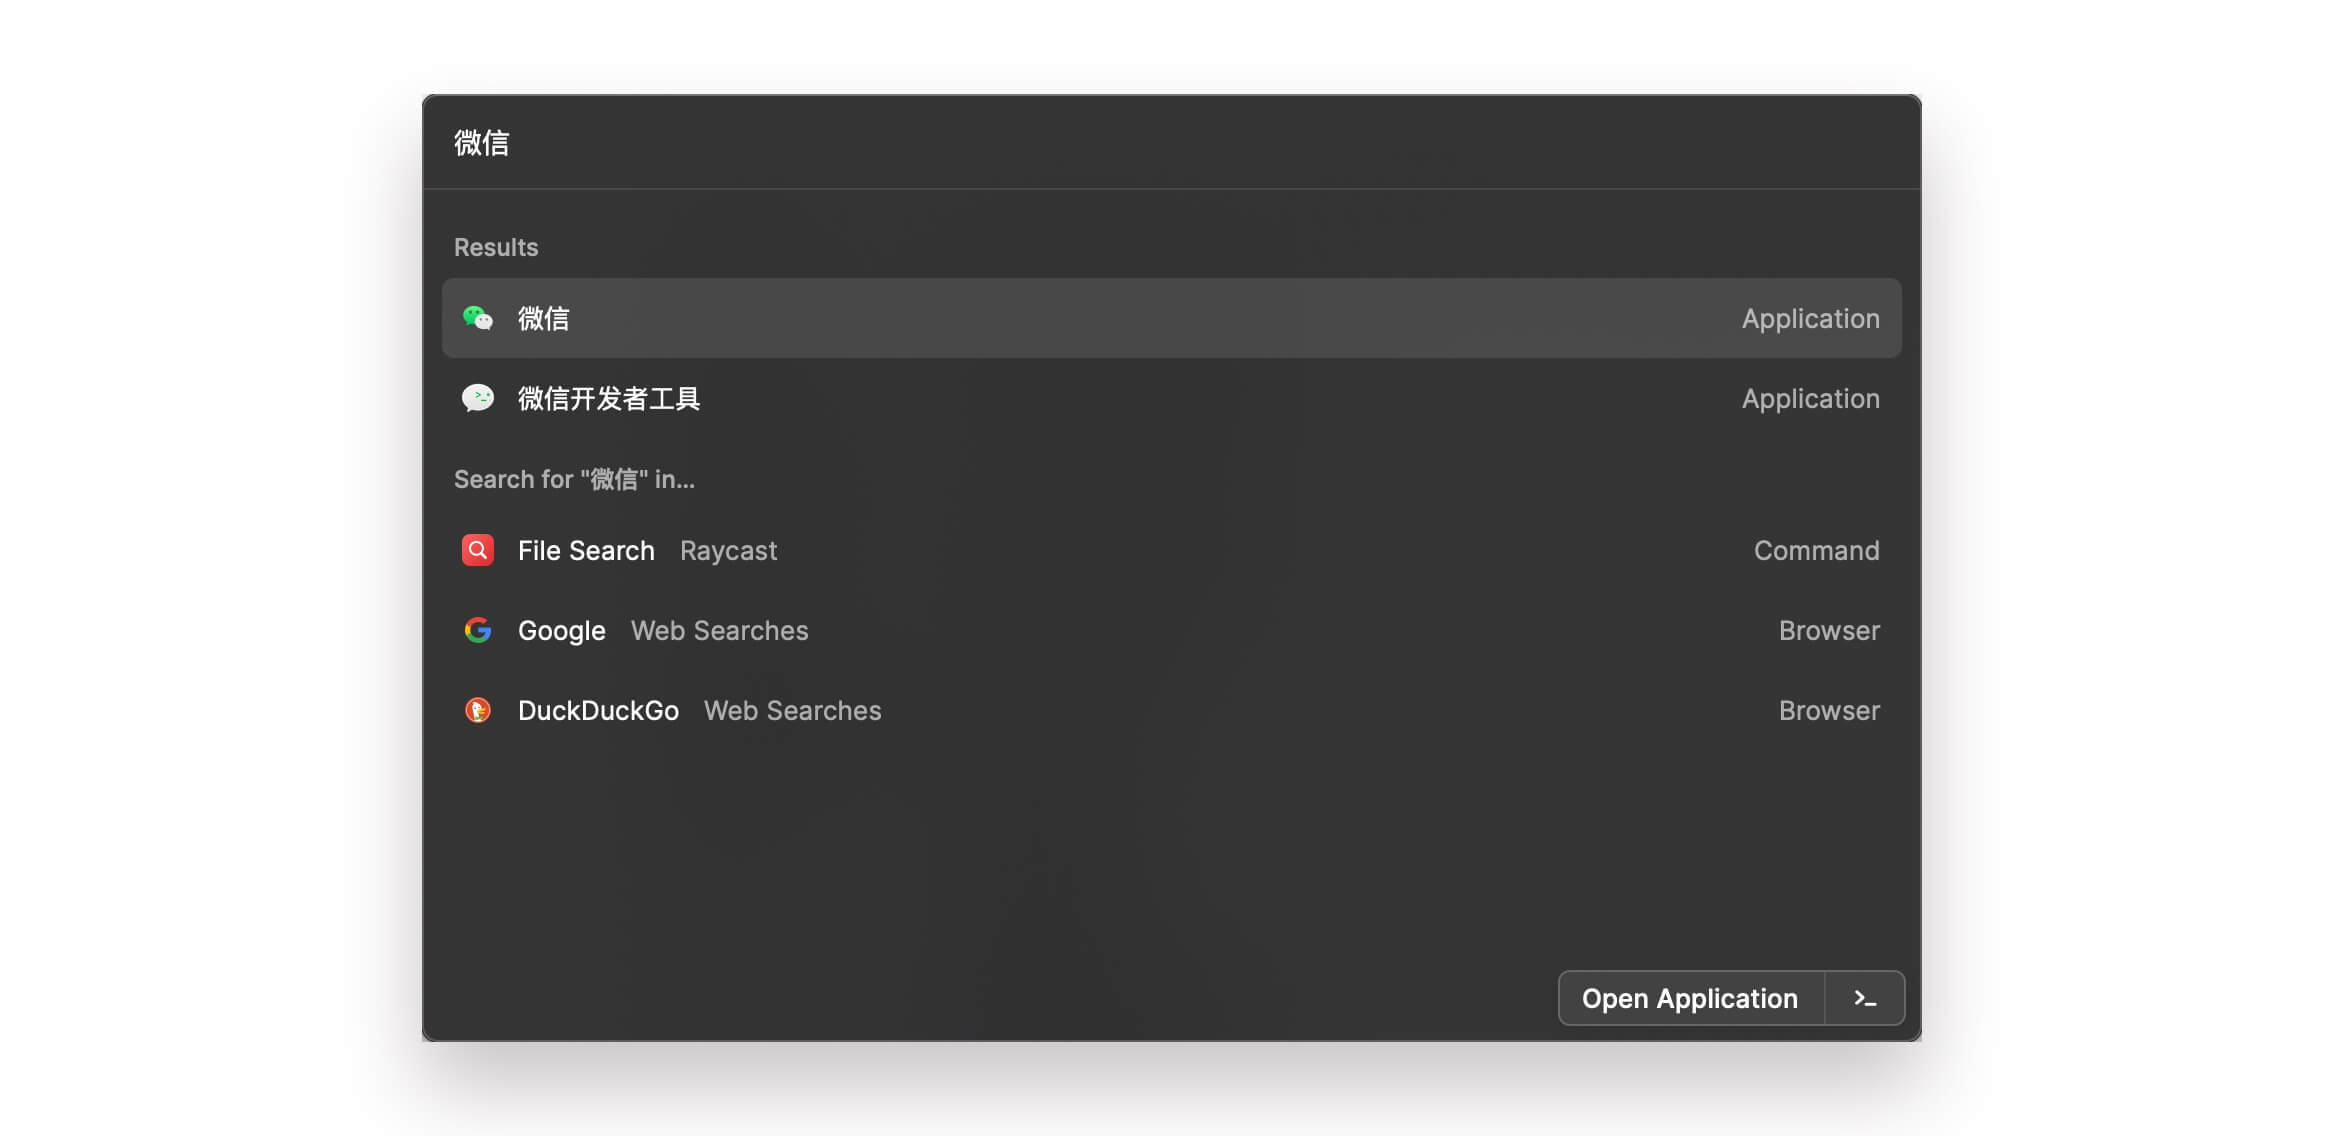Click the Raycast subtitle beside File Search
Image resolution: width=2344 pixels, height=1136 pixels.
(728, 550)
